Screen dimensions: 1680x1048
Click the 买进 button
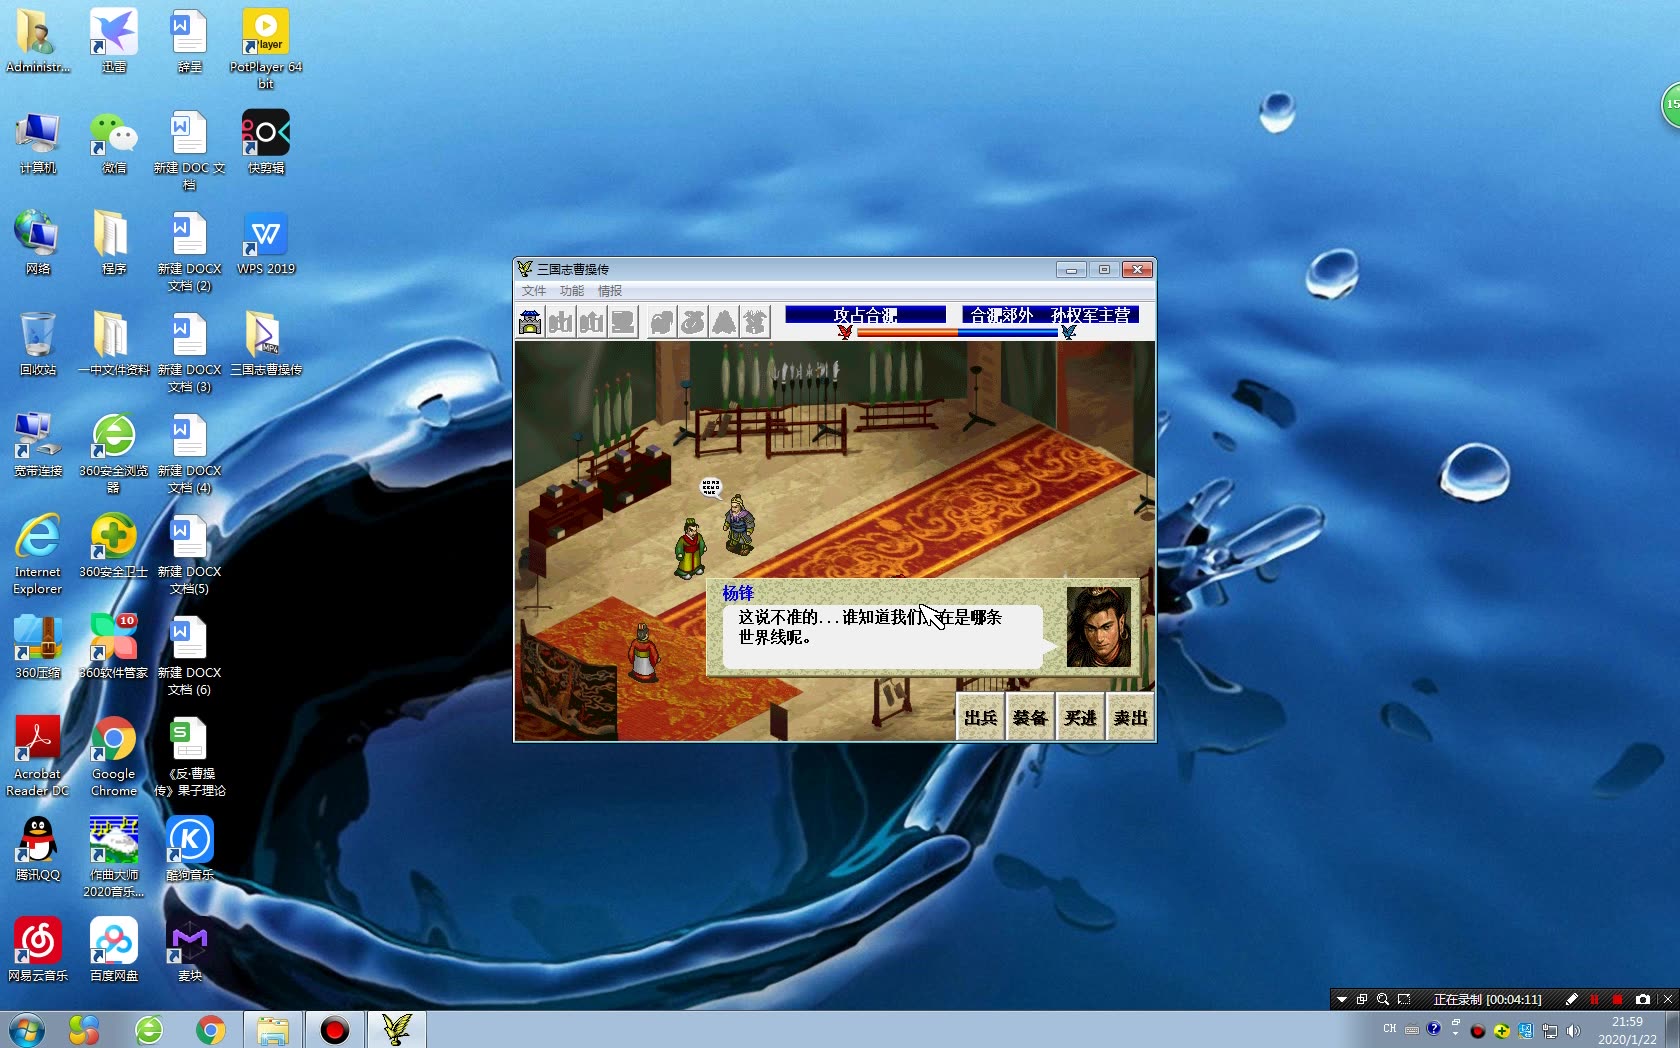coord(1080,717)
